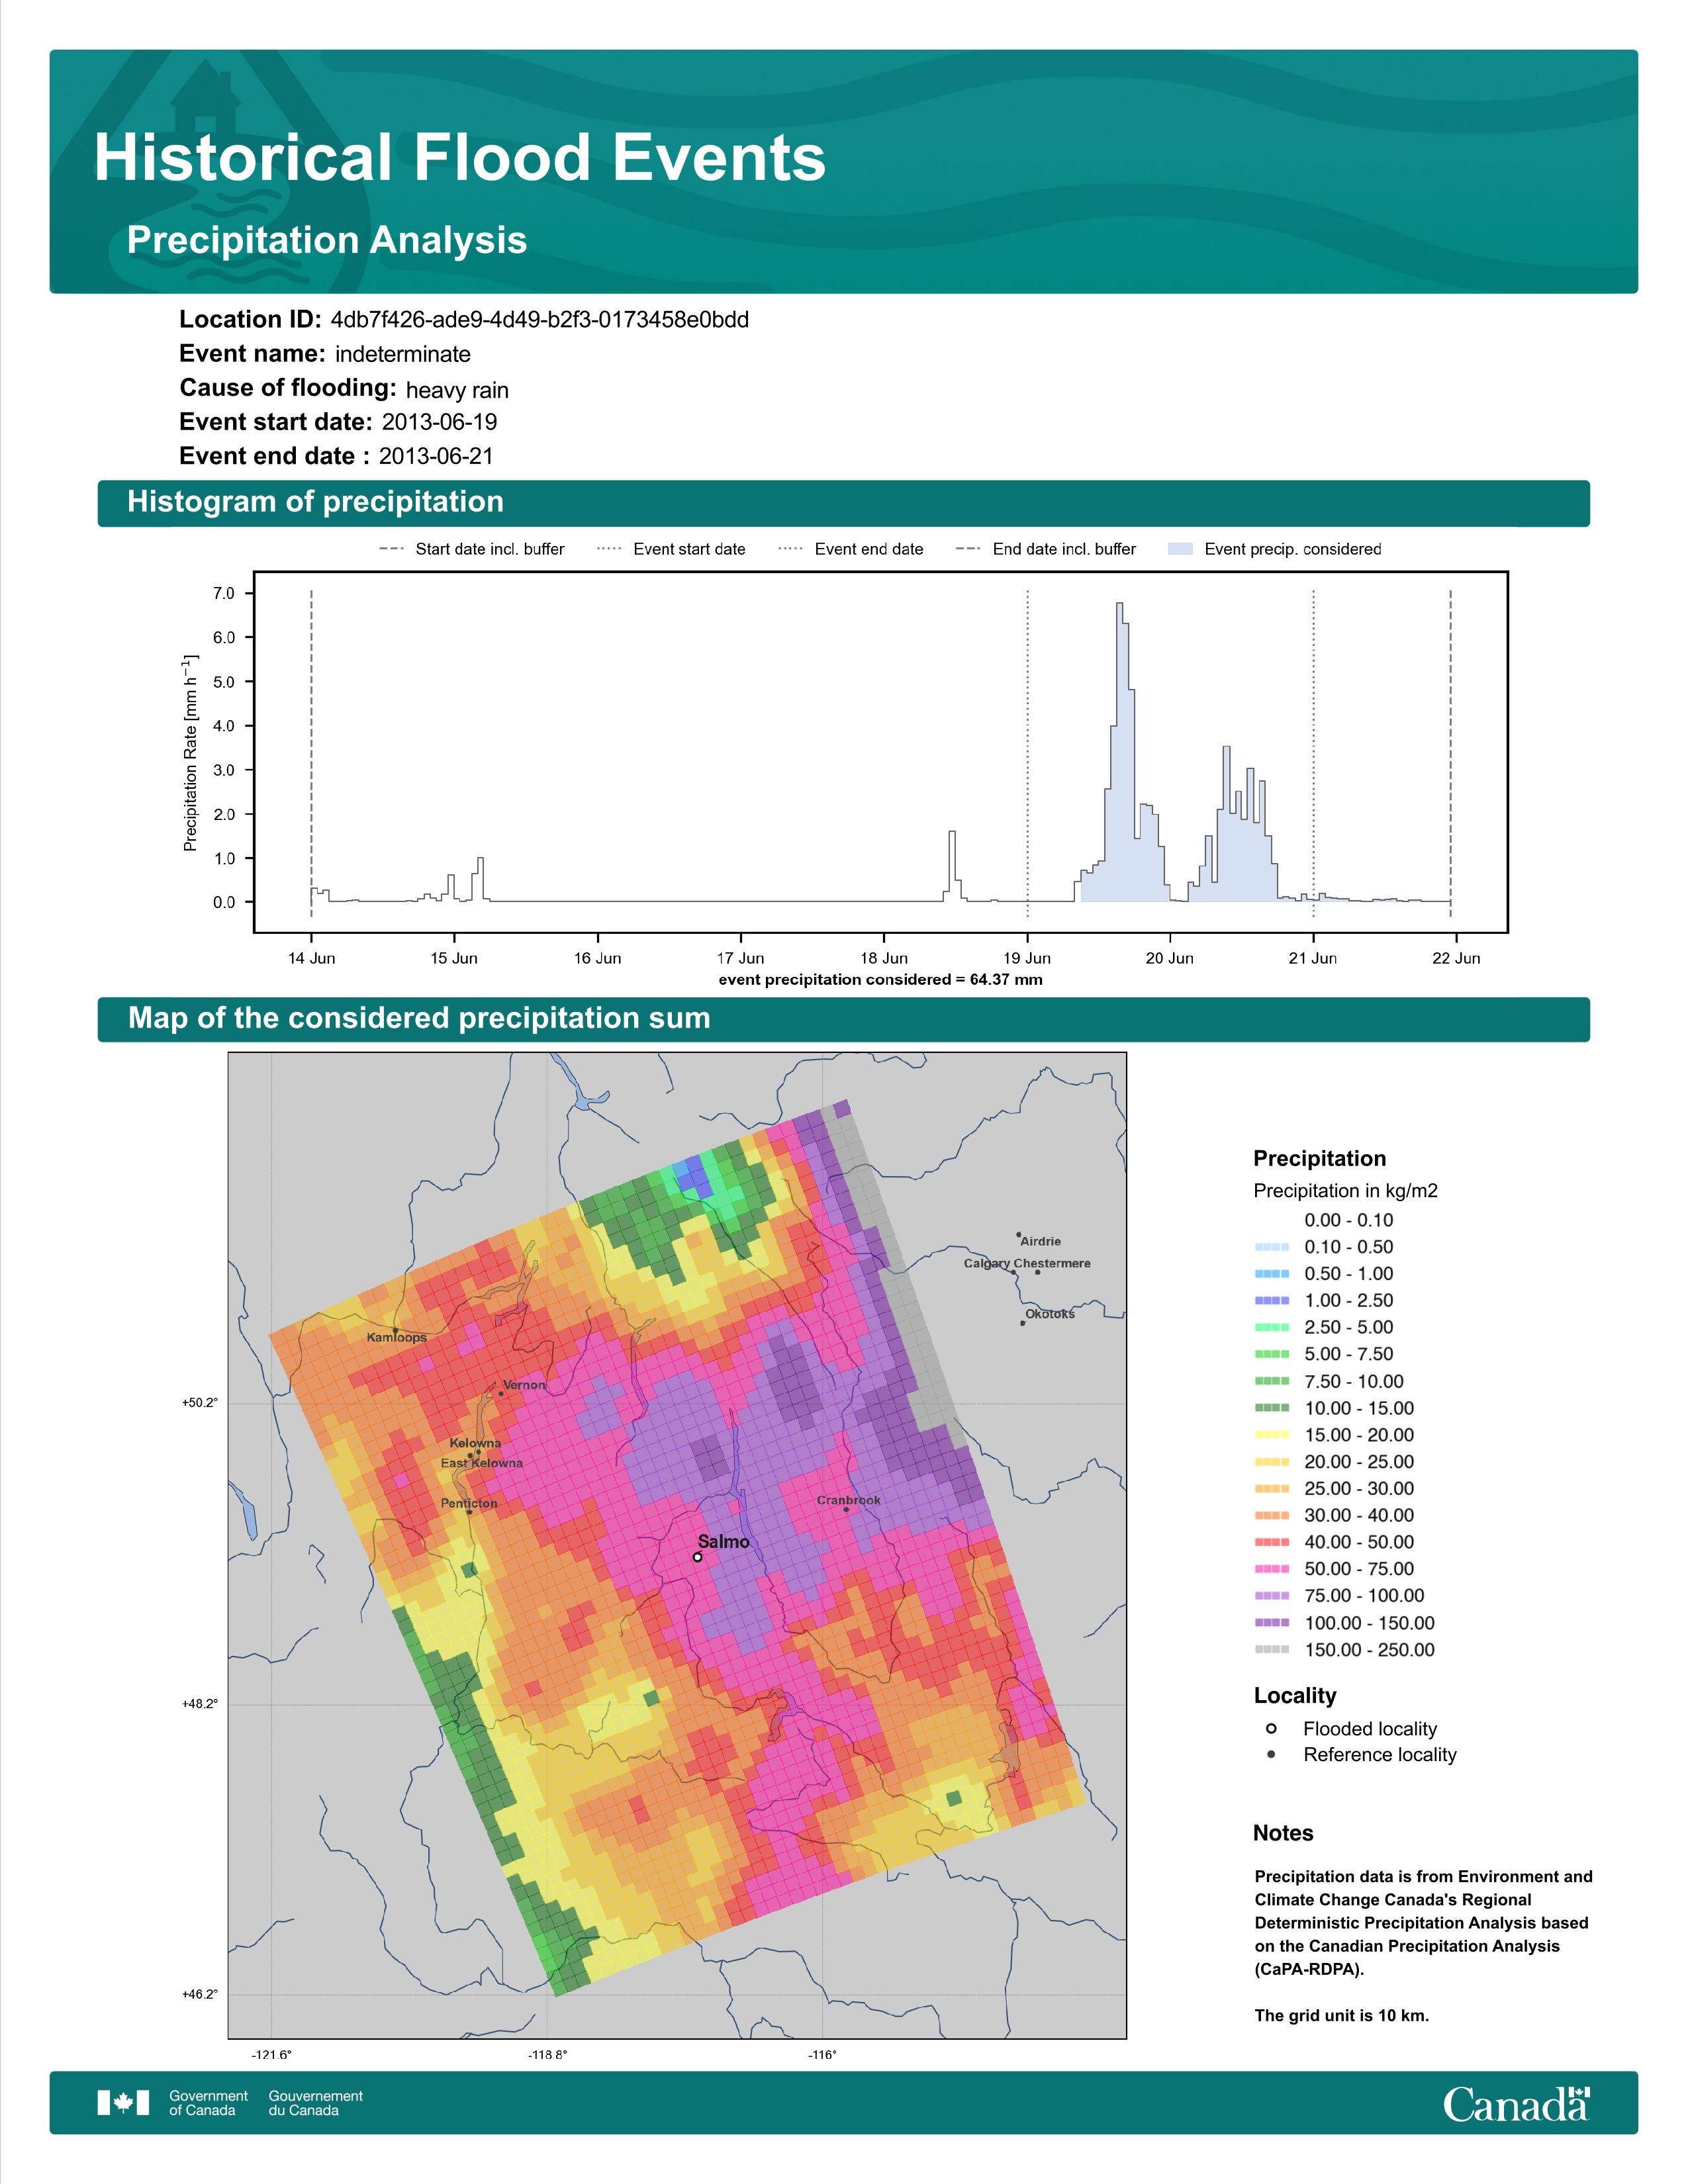Click the Precipitation Analysis subtitle
1688x2184 pixels.
[327, 240]
